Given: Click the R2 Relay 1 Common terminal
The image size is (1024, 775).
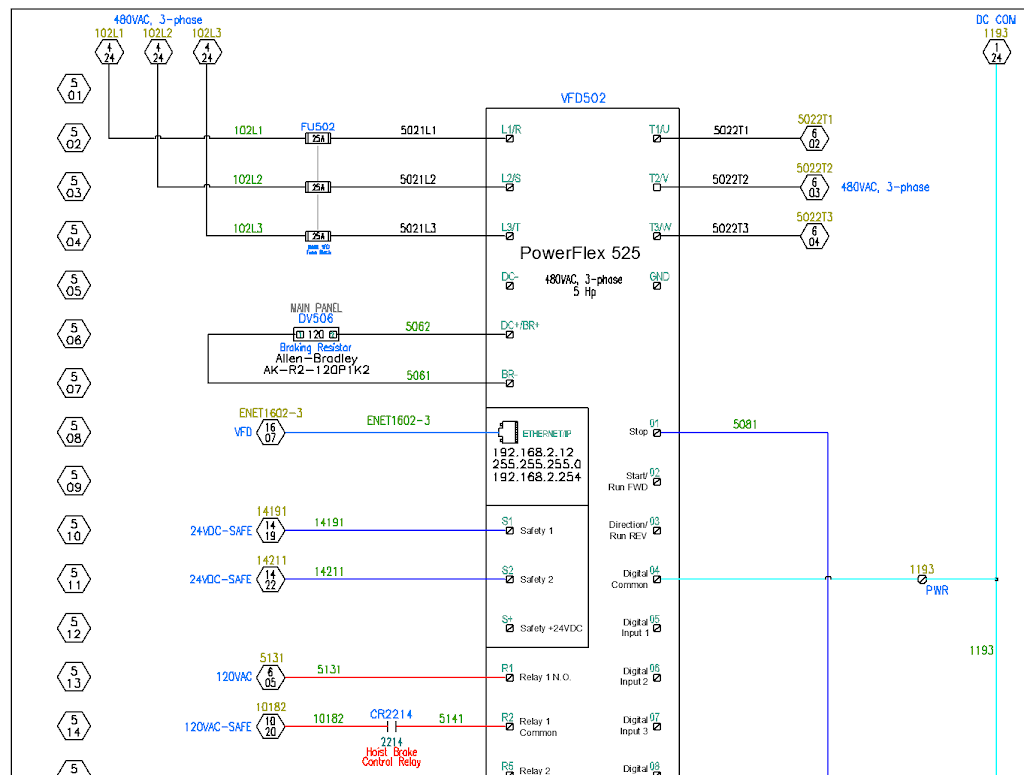Looking at the screenshot, I should tap(510, 726).
